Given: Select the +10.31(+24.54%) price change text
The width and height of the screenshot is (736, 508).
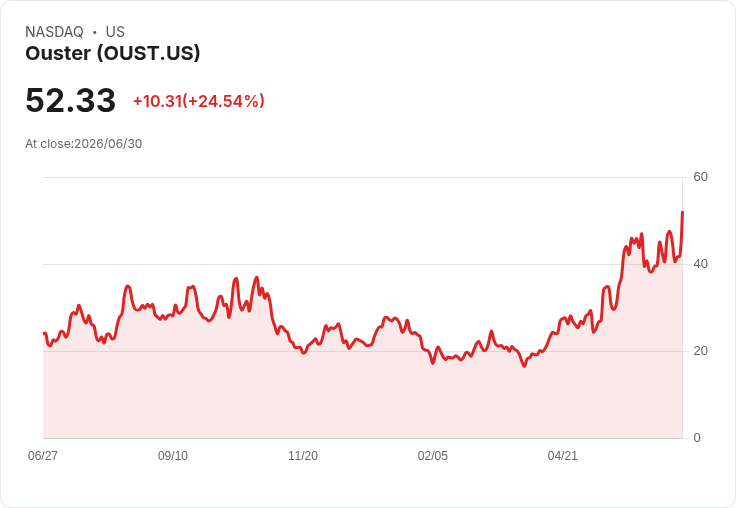Looking at the screenshot, I should pyautogui.click(x=199, y=101).
